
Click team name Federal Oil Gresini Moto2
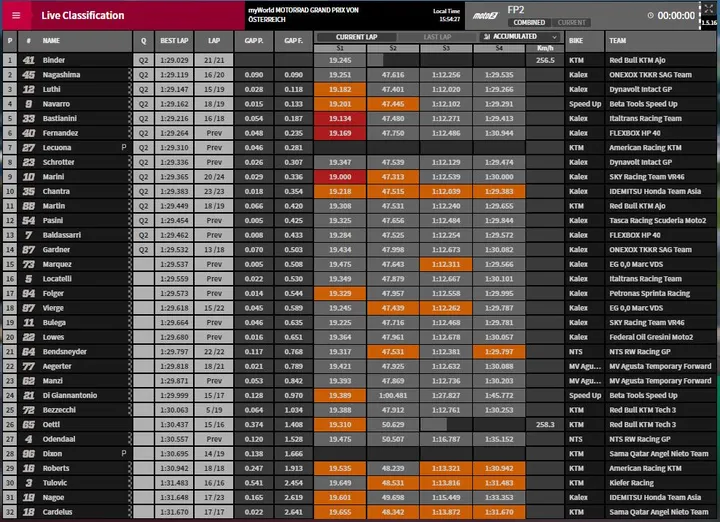651,337
